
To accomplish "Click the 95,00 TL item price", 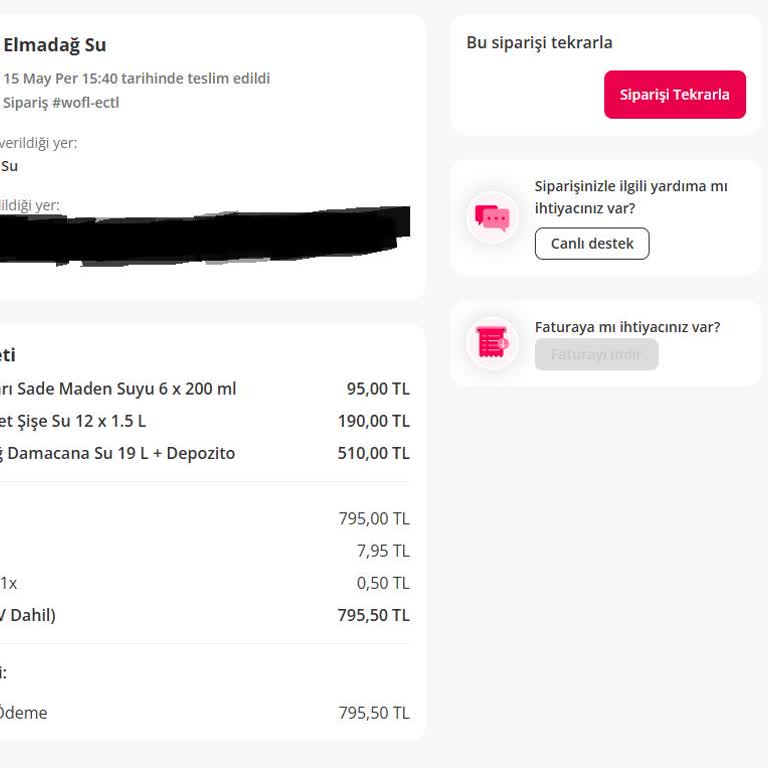I will [378, 389].
